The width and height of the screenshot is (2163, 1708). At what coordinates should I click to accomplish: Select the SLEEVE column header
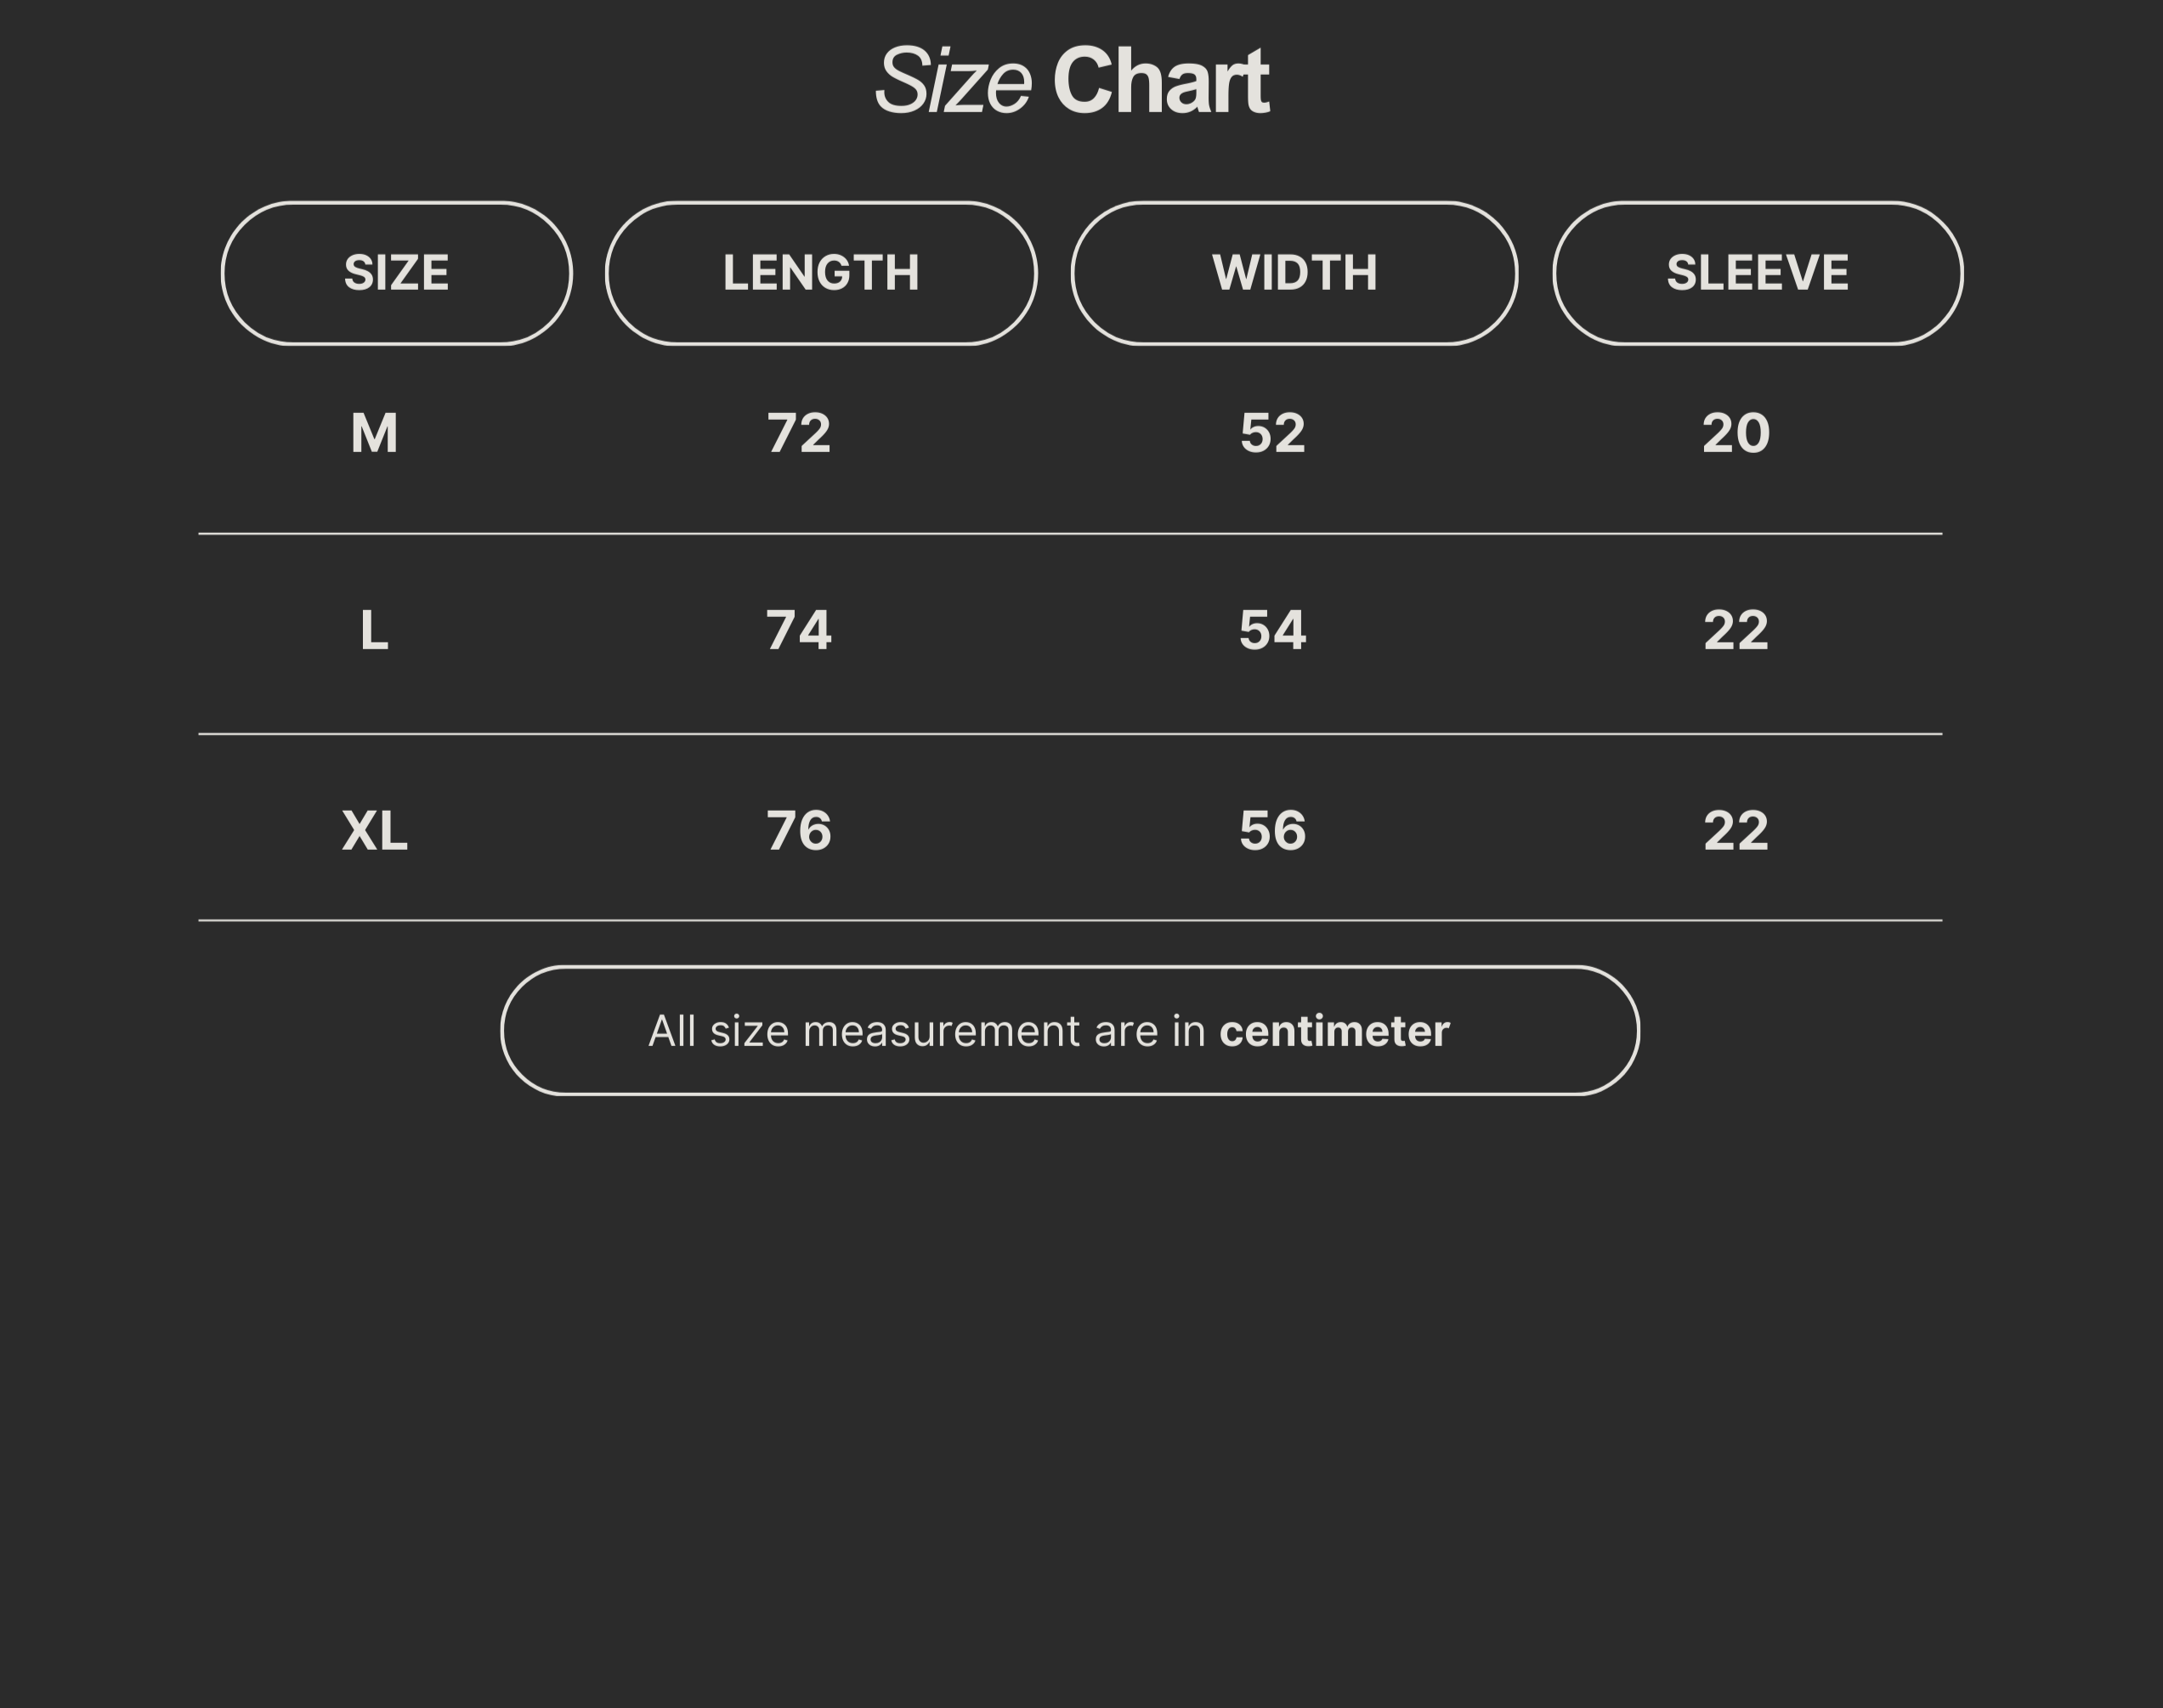pos(1757,273)
